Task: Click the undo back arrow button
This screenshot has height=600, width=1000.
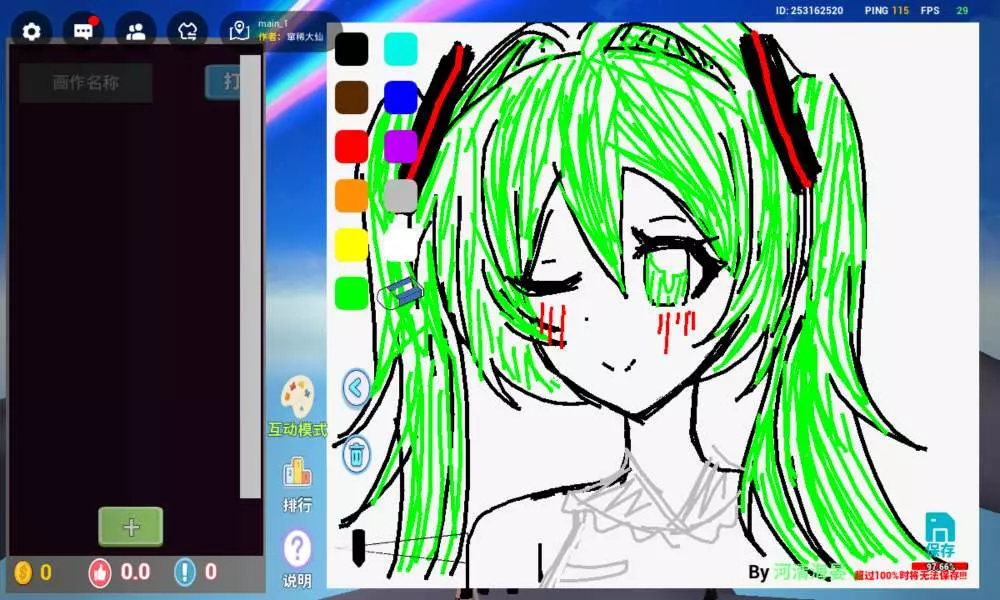Action: click(356, 387)
